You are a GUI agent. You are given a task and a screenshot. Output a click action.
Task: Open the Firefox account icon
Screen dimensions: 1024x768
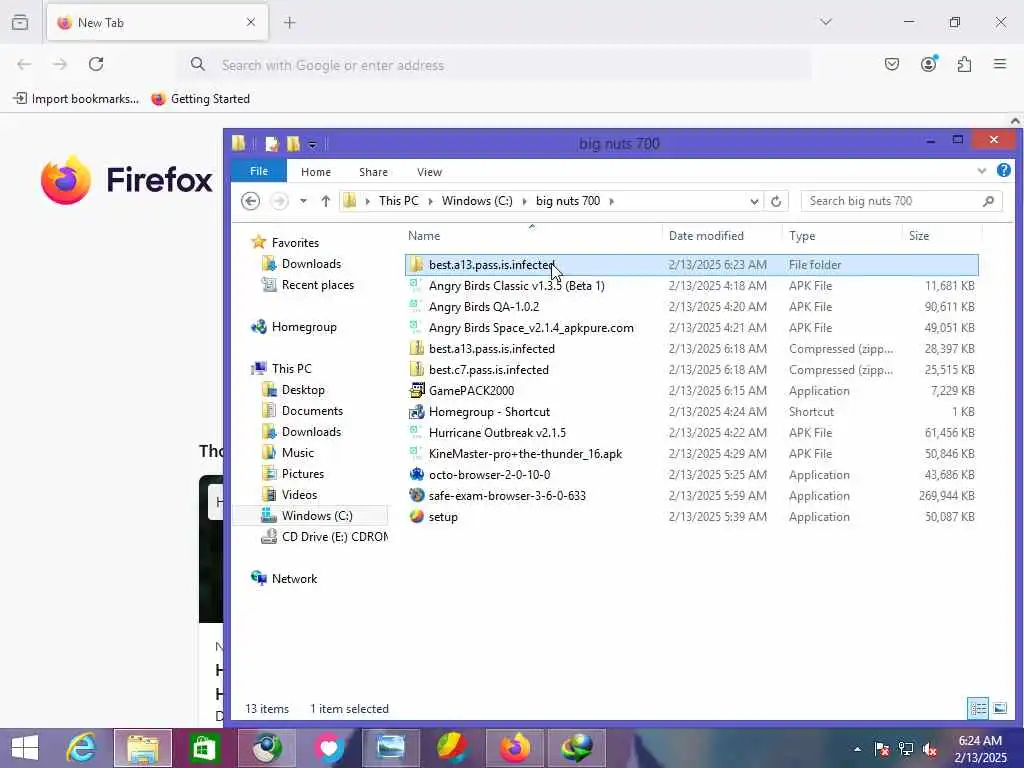click(929, 63)
